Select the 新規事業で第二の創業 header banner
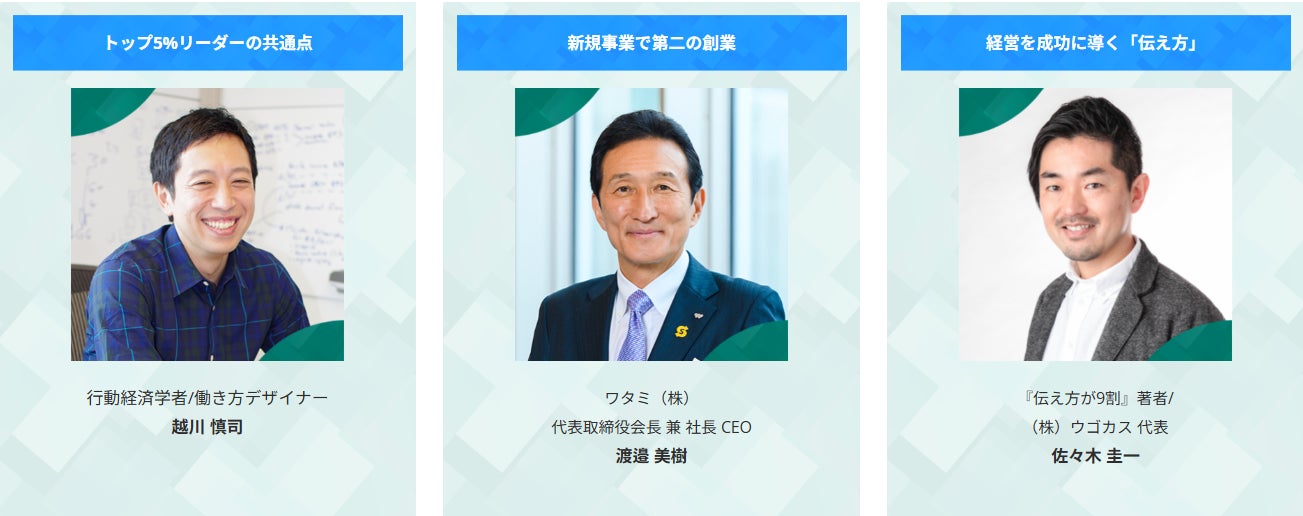The width and height of the screenshot is (1303, 516). (x=652, y=43)
